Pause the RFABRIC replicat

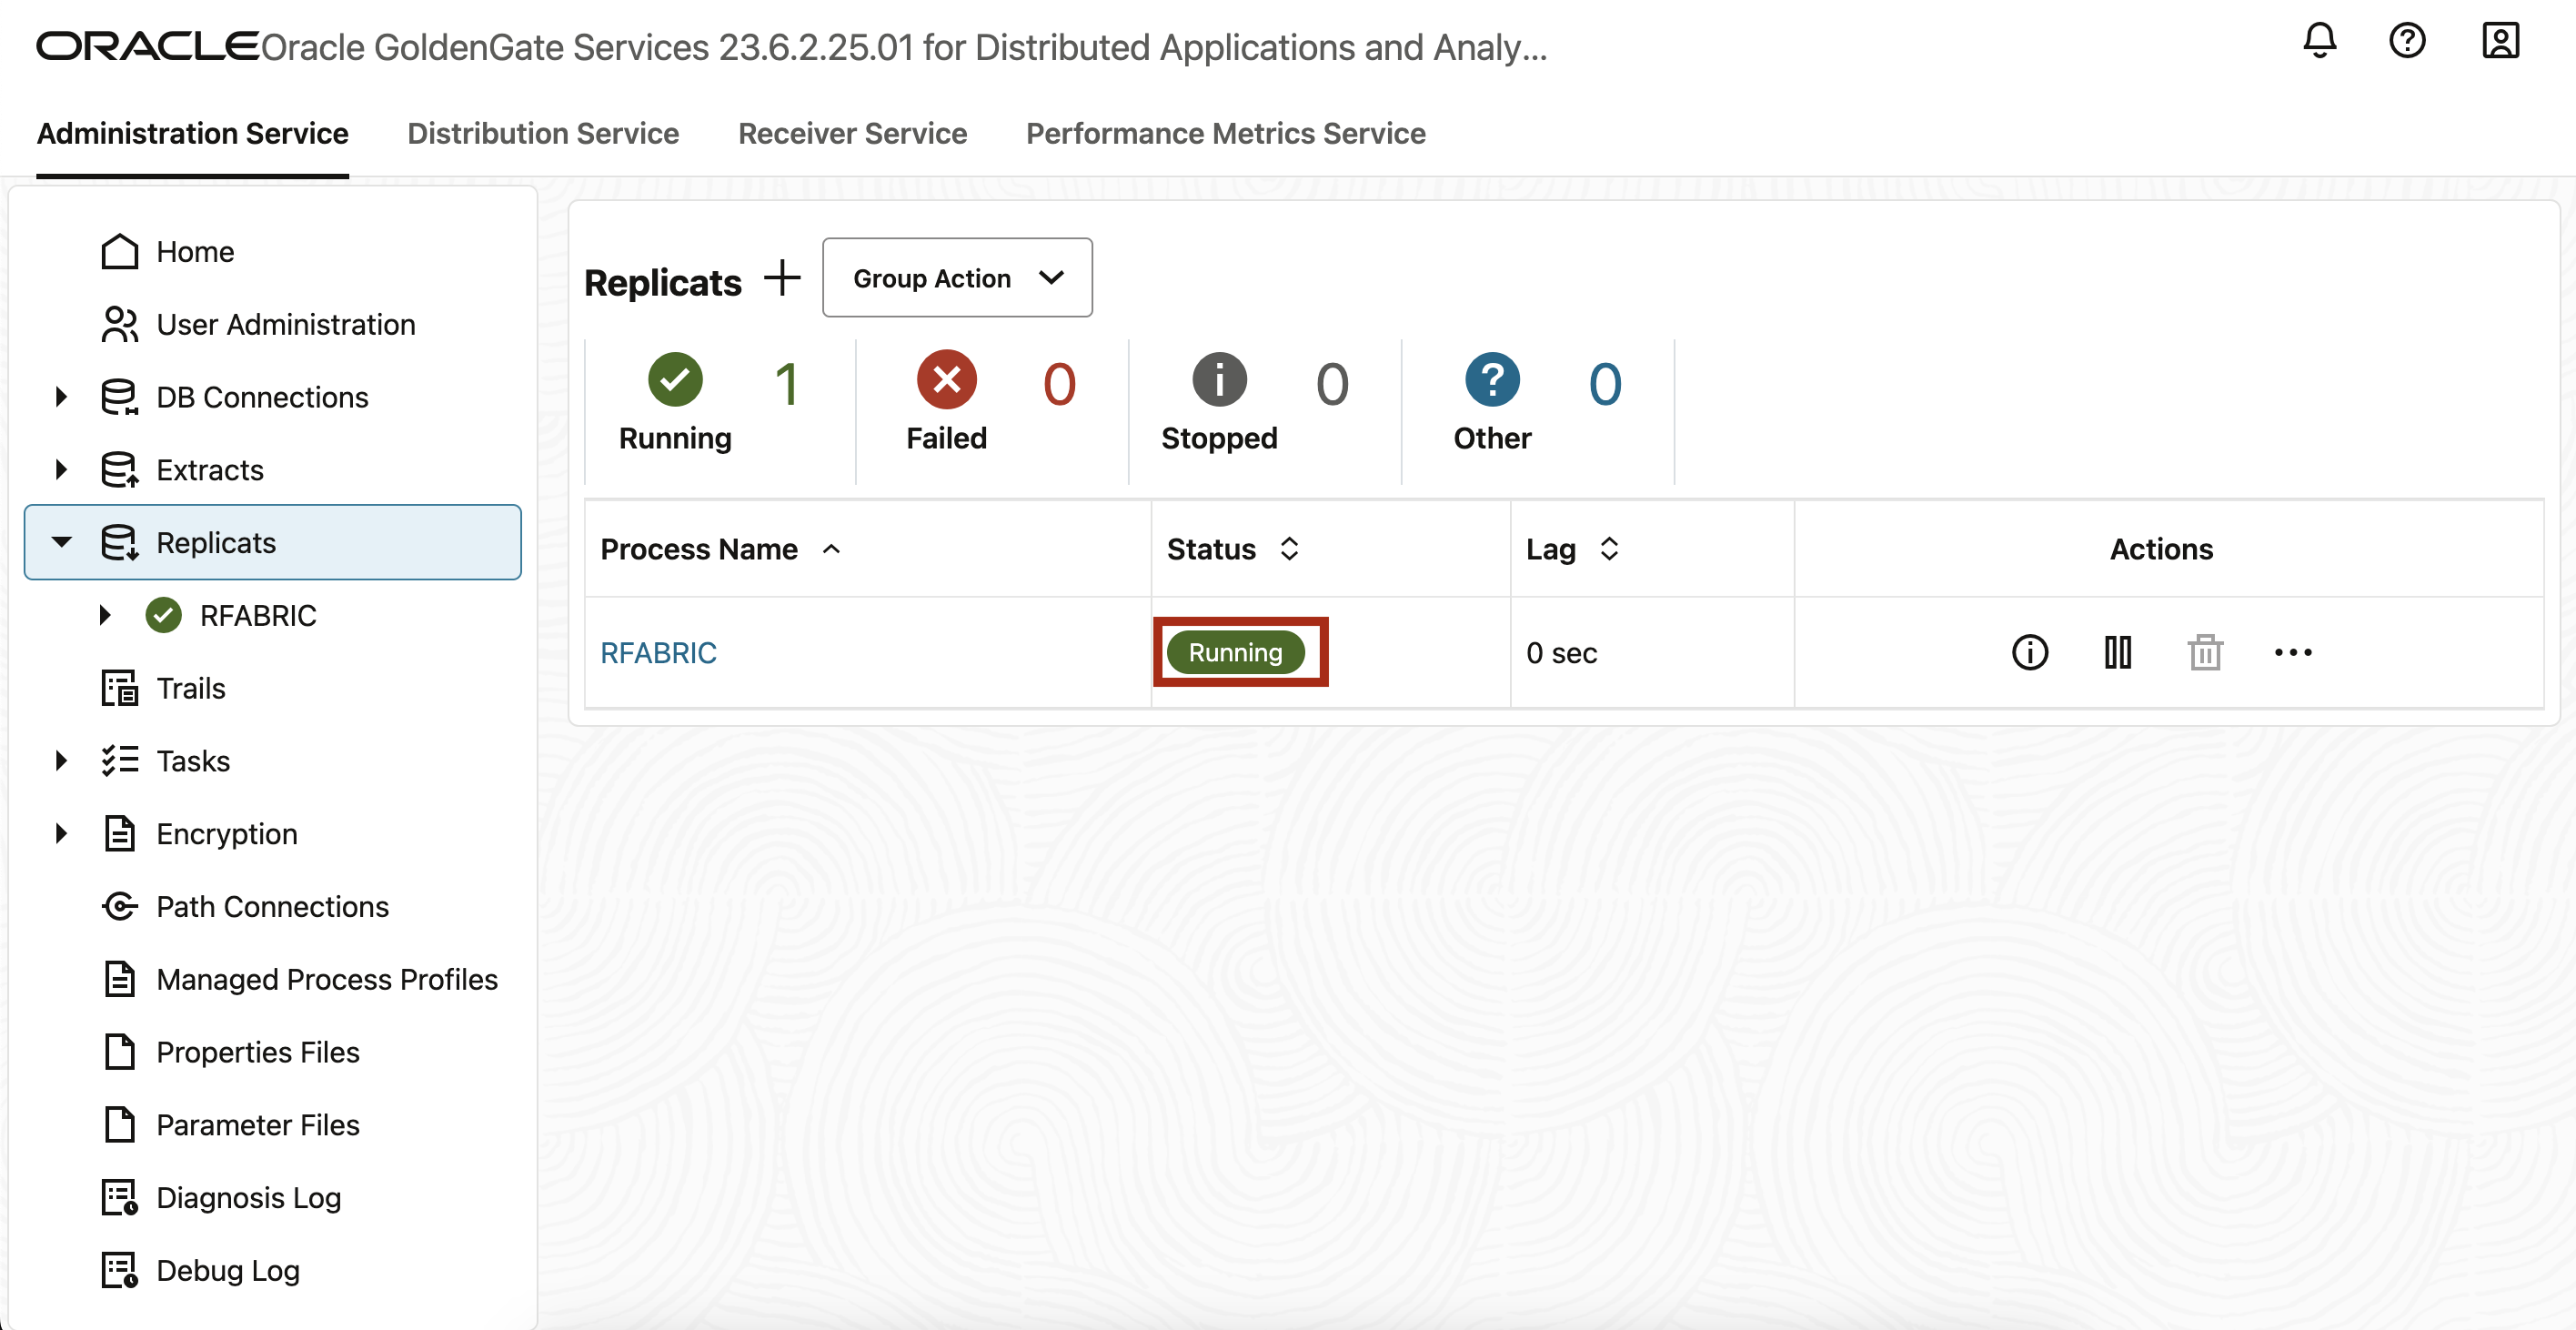coord(2117,653)
